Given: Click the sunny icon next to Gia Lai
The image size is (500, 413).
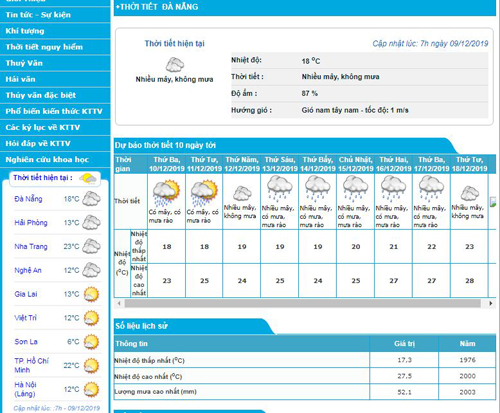Looking at the screenshot, I should click(91, 294).
